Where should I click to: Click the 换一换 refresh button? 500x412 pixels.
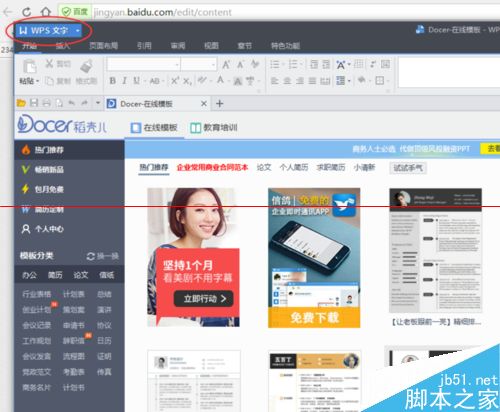point(103,256)
